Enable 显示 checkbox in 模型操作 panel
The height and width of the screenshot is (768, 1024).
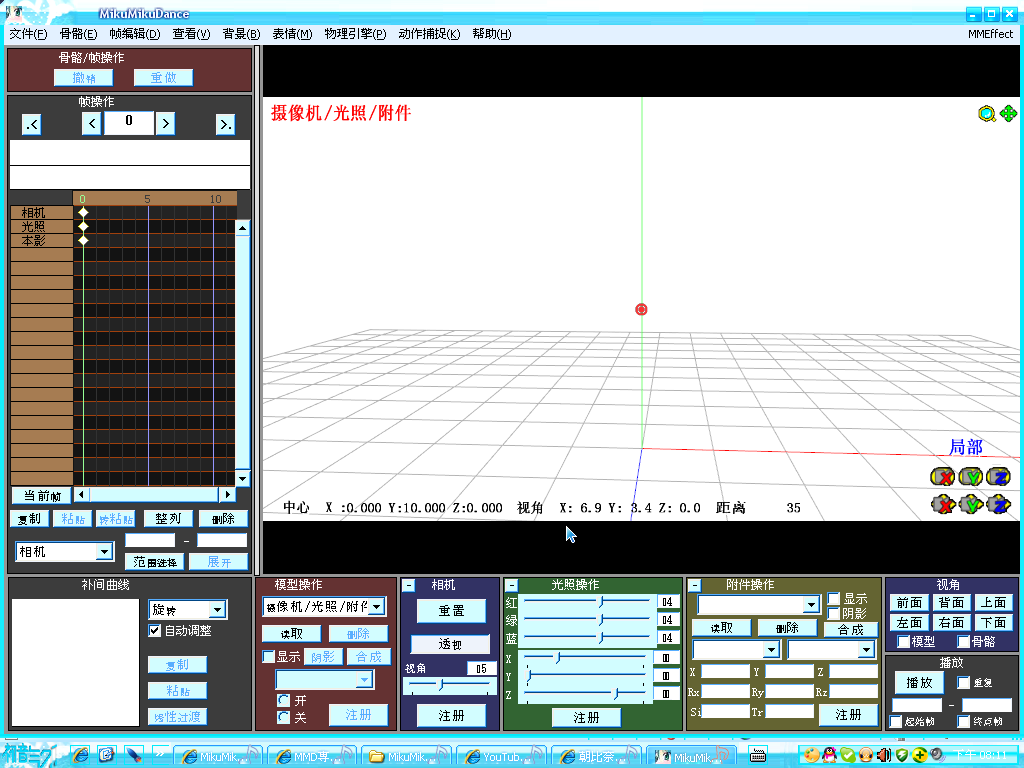(x=268, y=656)
